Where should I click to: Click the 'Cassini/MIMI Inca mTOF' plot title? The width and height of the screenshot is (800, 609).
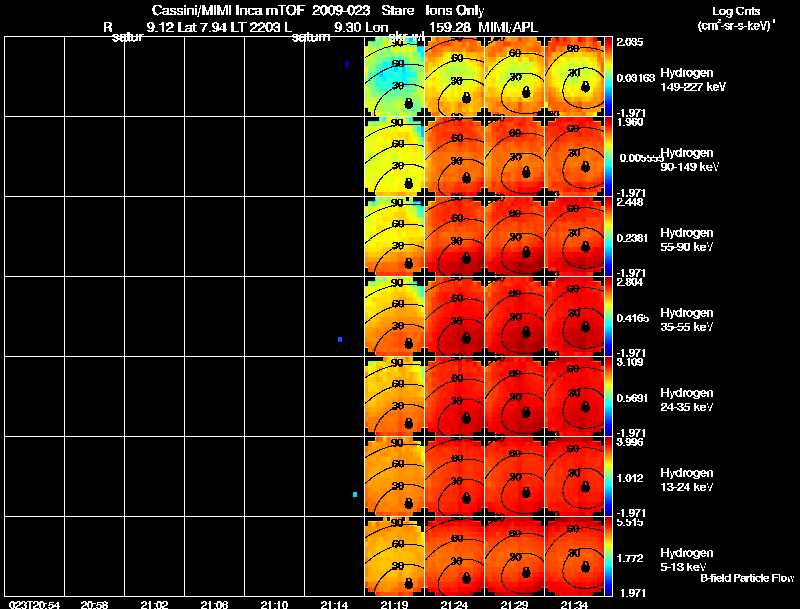tap(228, 10)
